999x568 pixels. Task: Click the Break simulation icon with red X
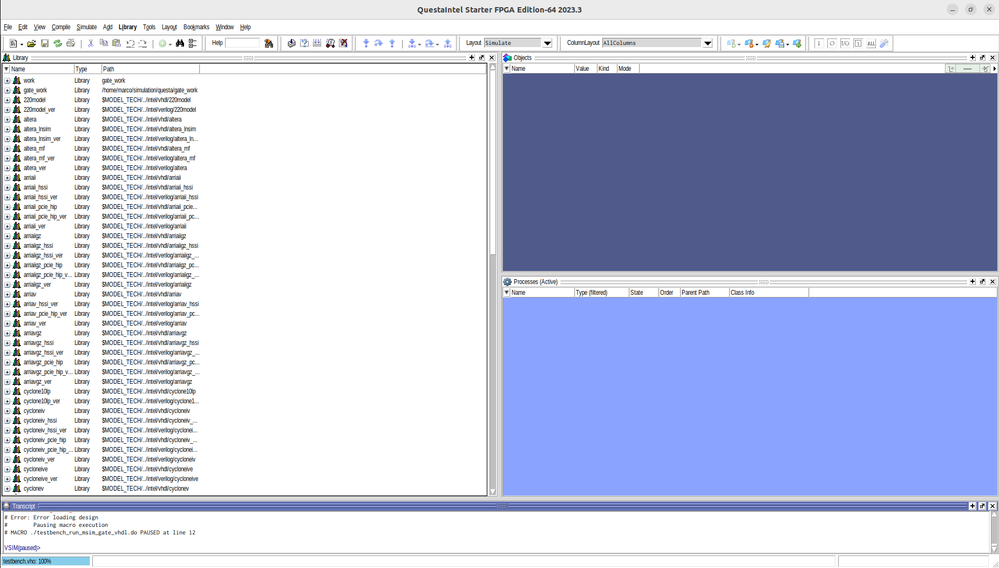(343, 43)
